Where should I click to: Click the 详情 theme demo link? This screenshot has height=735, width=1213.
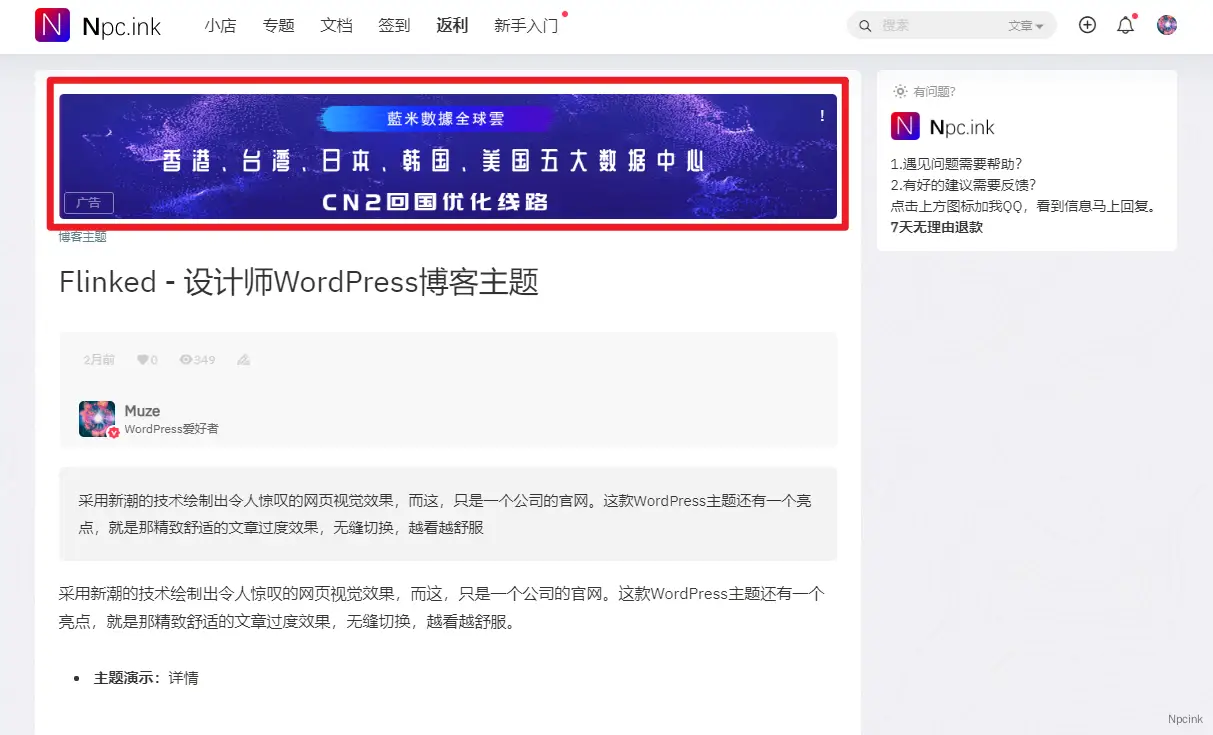183,678
